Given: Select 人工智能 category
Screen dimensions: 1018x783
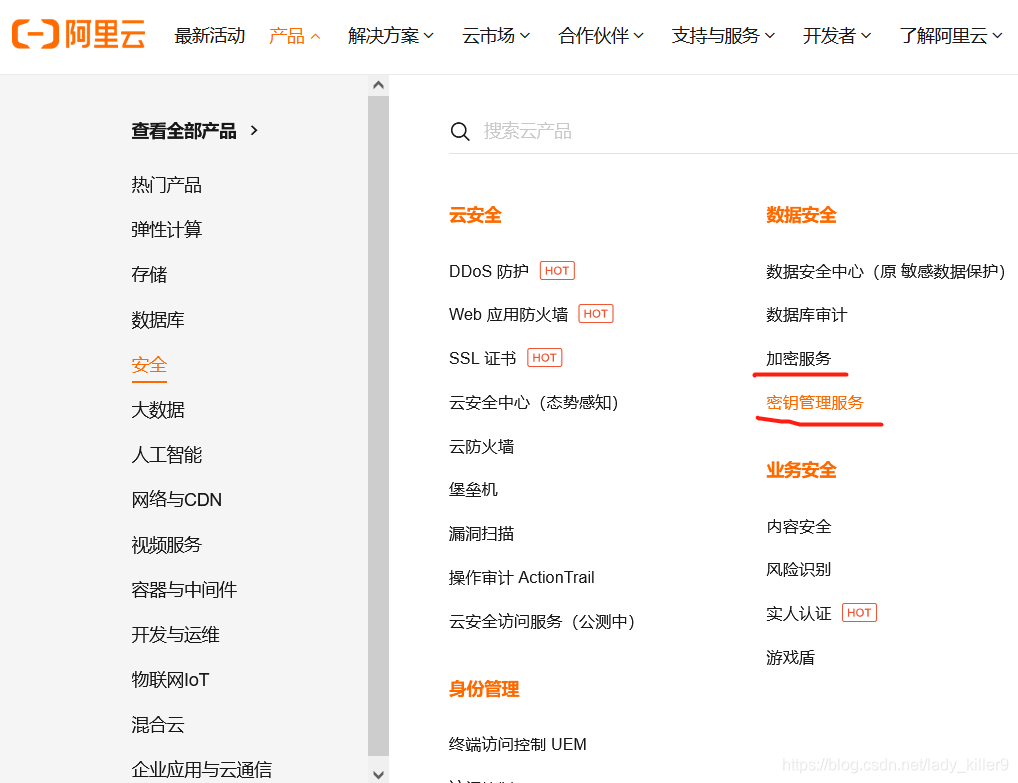Looking at the screenshot, I should click(x=166, y=454).
